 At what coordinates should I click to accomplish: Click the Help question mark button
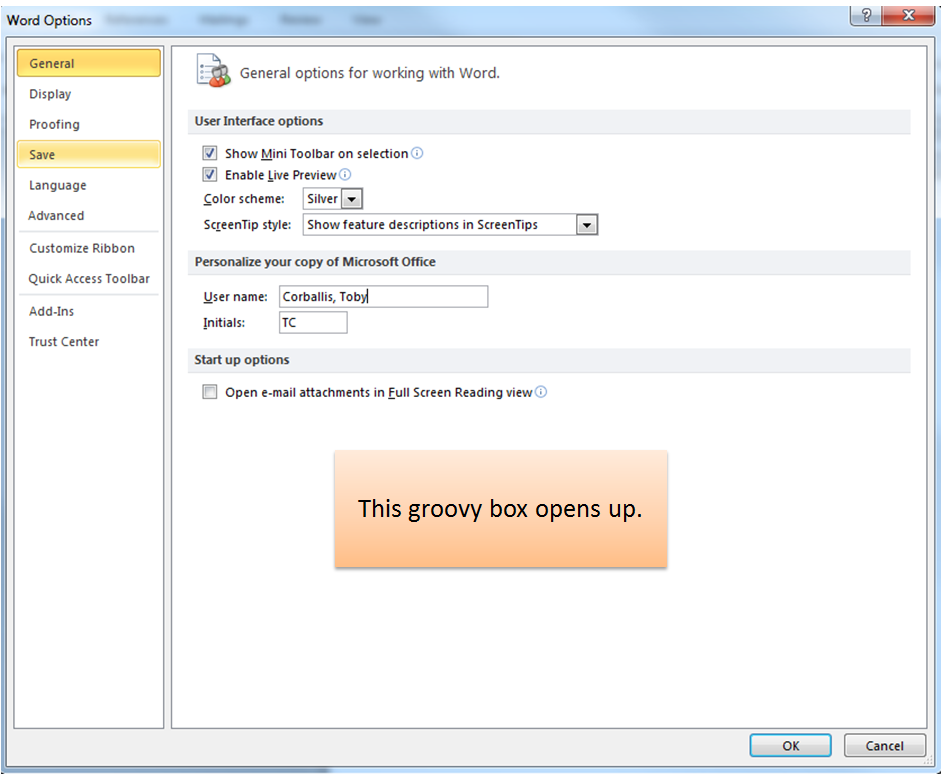866,15
